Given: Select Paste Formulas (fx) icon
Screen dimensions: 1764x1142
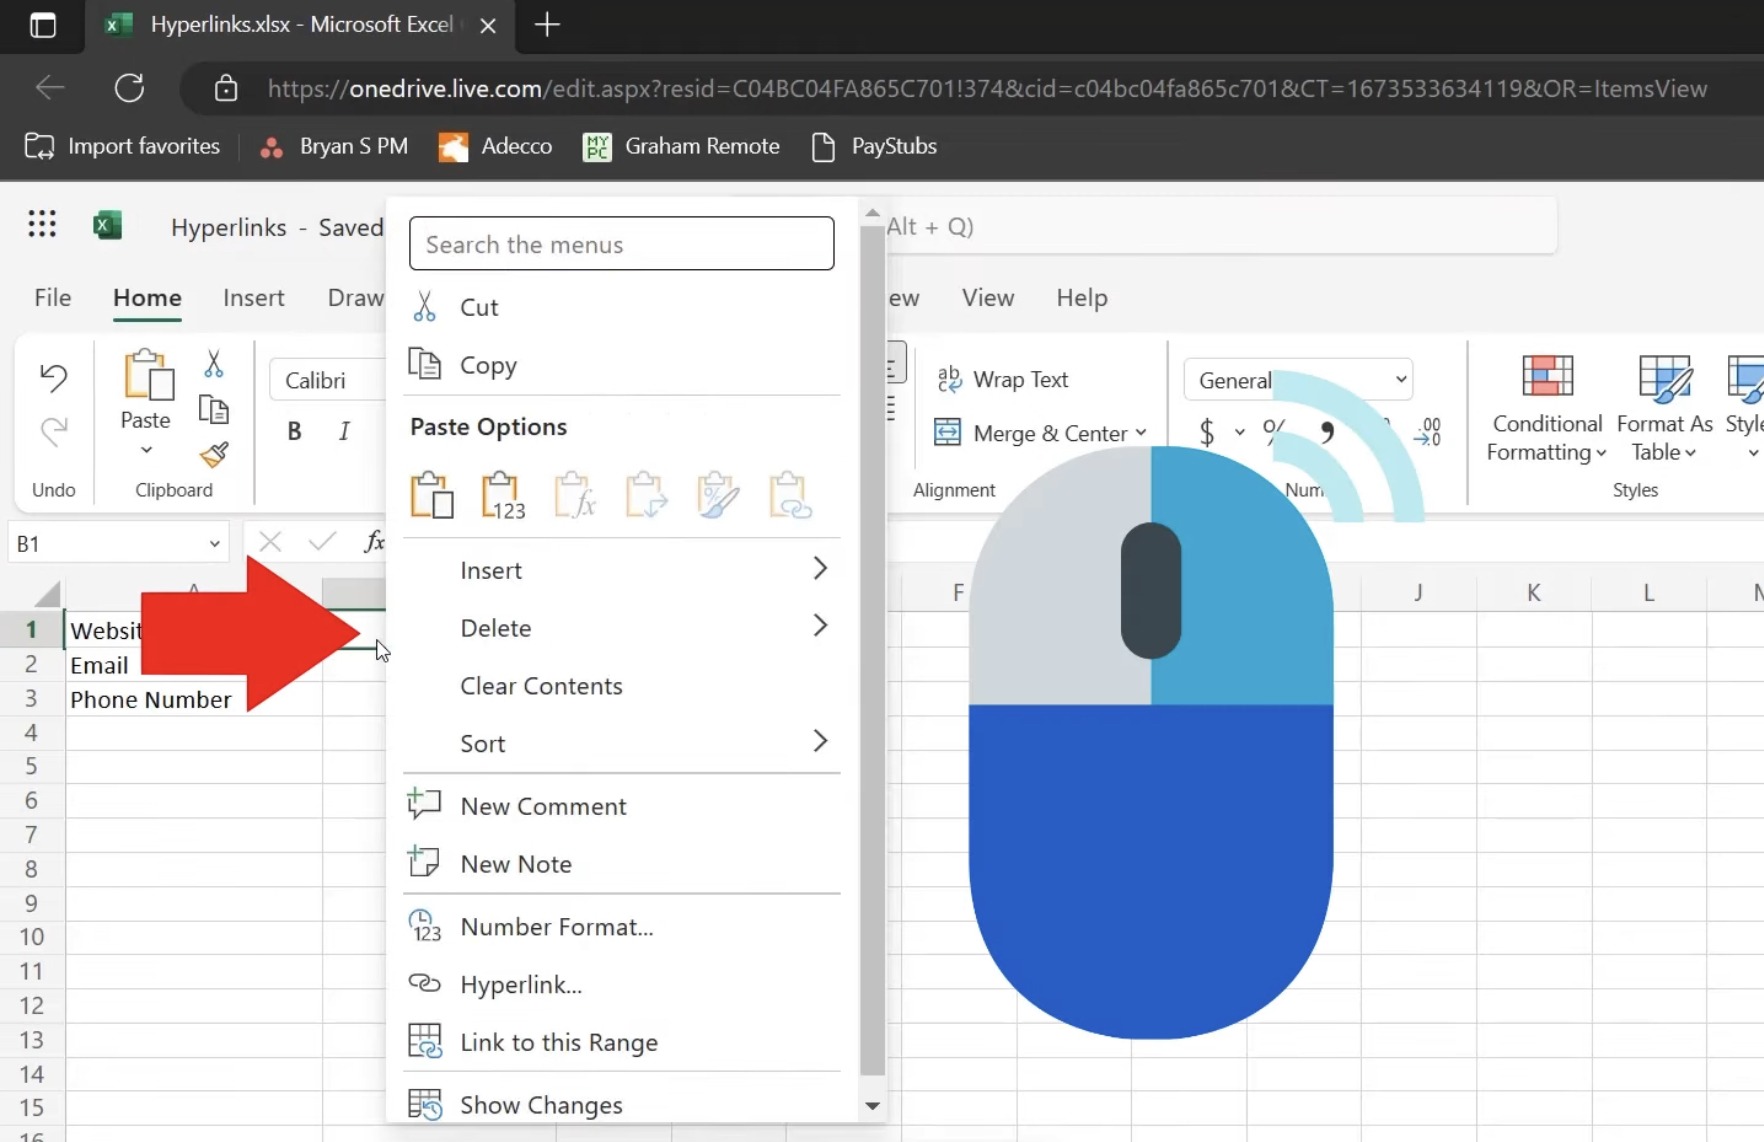Looking at the screenshot, I should coord(575,494).
